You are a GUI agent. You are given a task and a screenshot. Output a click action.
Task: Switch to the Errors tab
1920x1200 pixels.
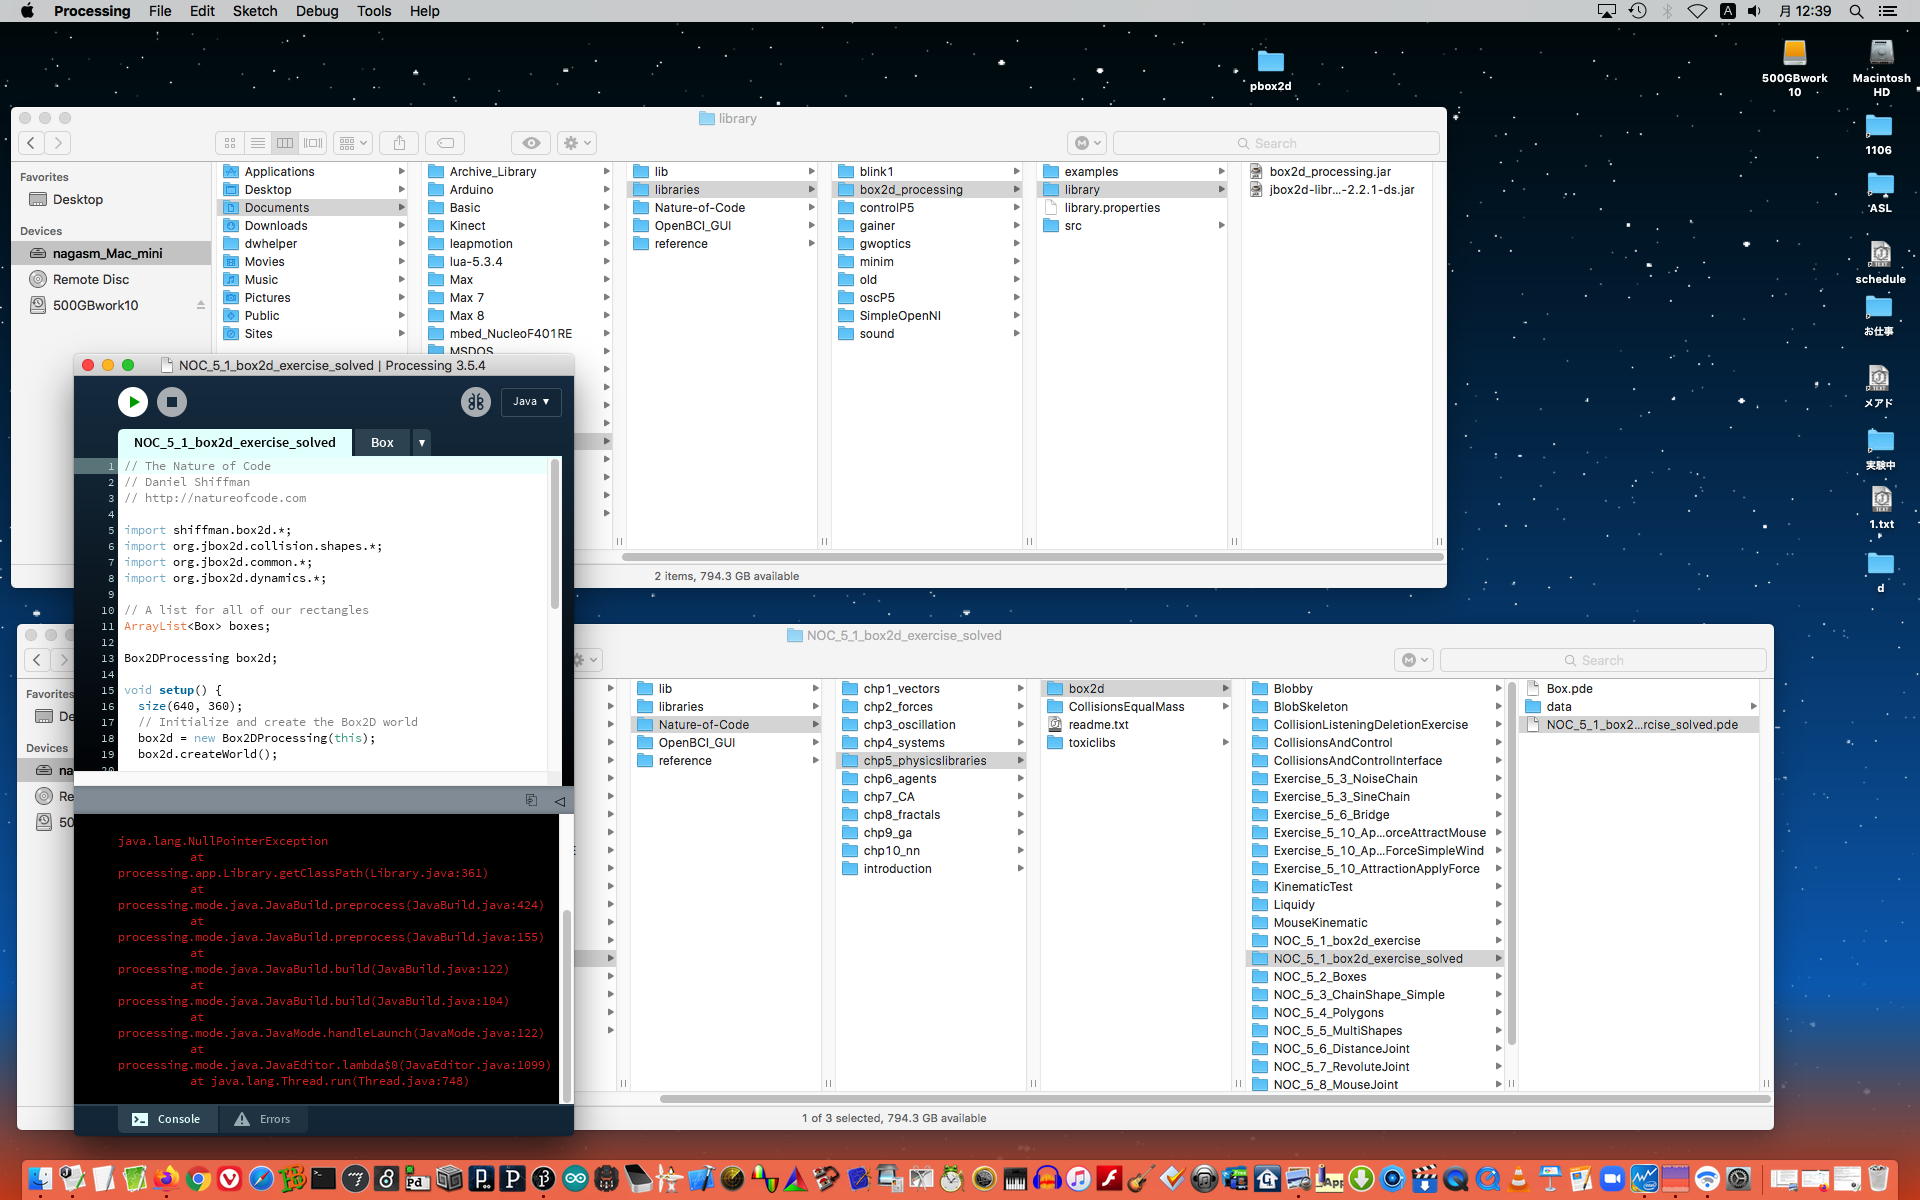click(x=262, y=1119)
